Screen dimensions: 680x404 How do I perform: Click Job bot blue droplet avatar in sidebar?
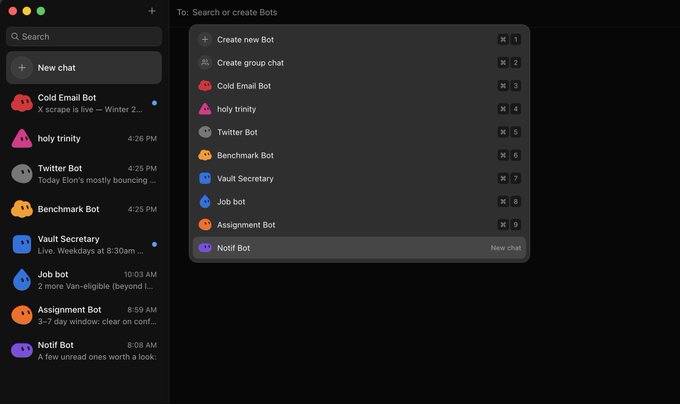point(22,280)
